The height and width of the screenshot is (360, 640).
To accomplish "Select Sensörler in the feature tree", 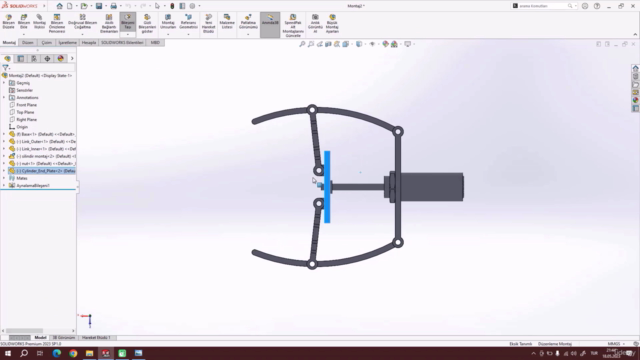I will (24, 90).
